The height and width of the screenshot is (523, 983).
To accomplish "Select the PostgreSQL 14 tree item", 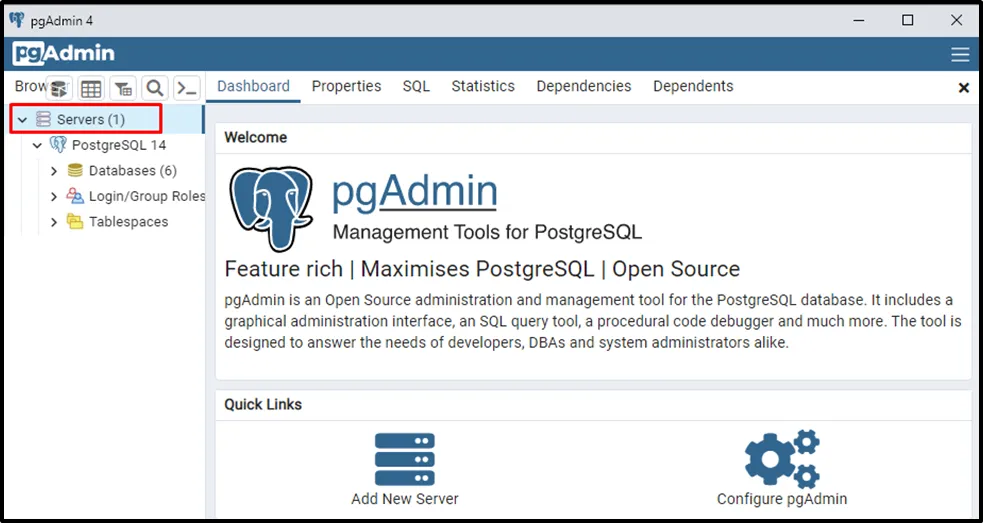I will point(118,146).
